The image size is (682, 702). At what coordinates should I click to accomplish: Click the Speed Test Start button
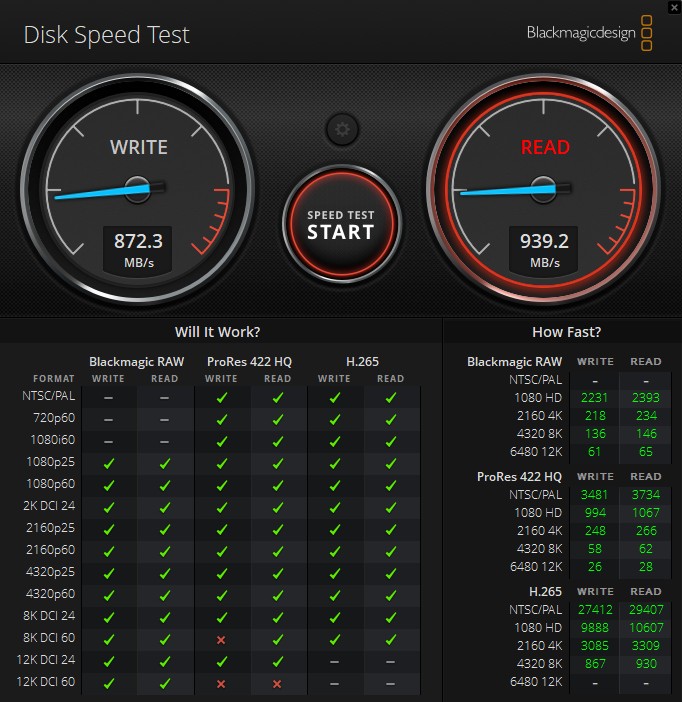tap(342, 224)
